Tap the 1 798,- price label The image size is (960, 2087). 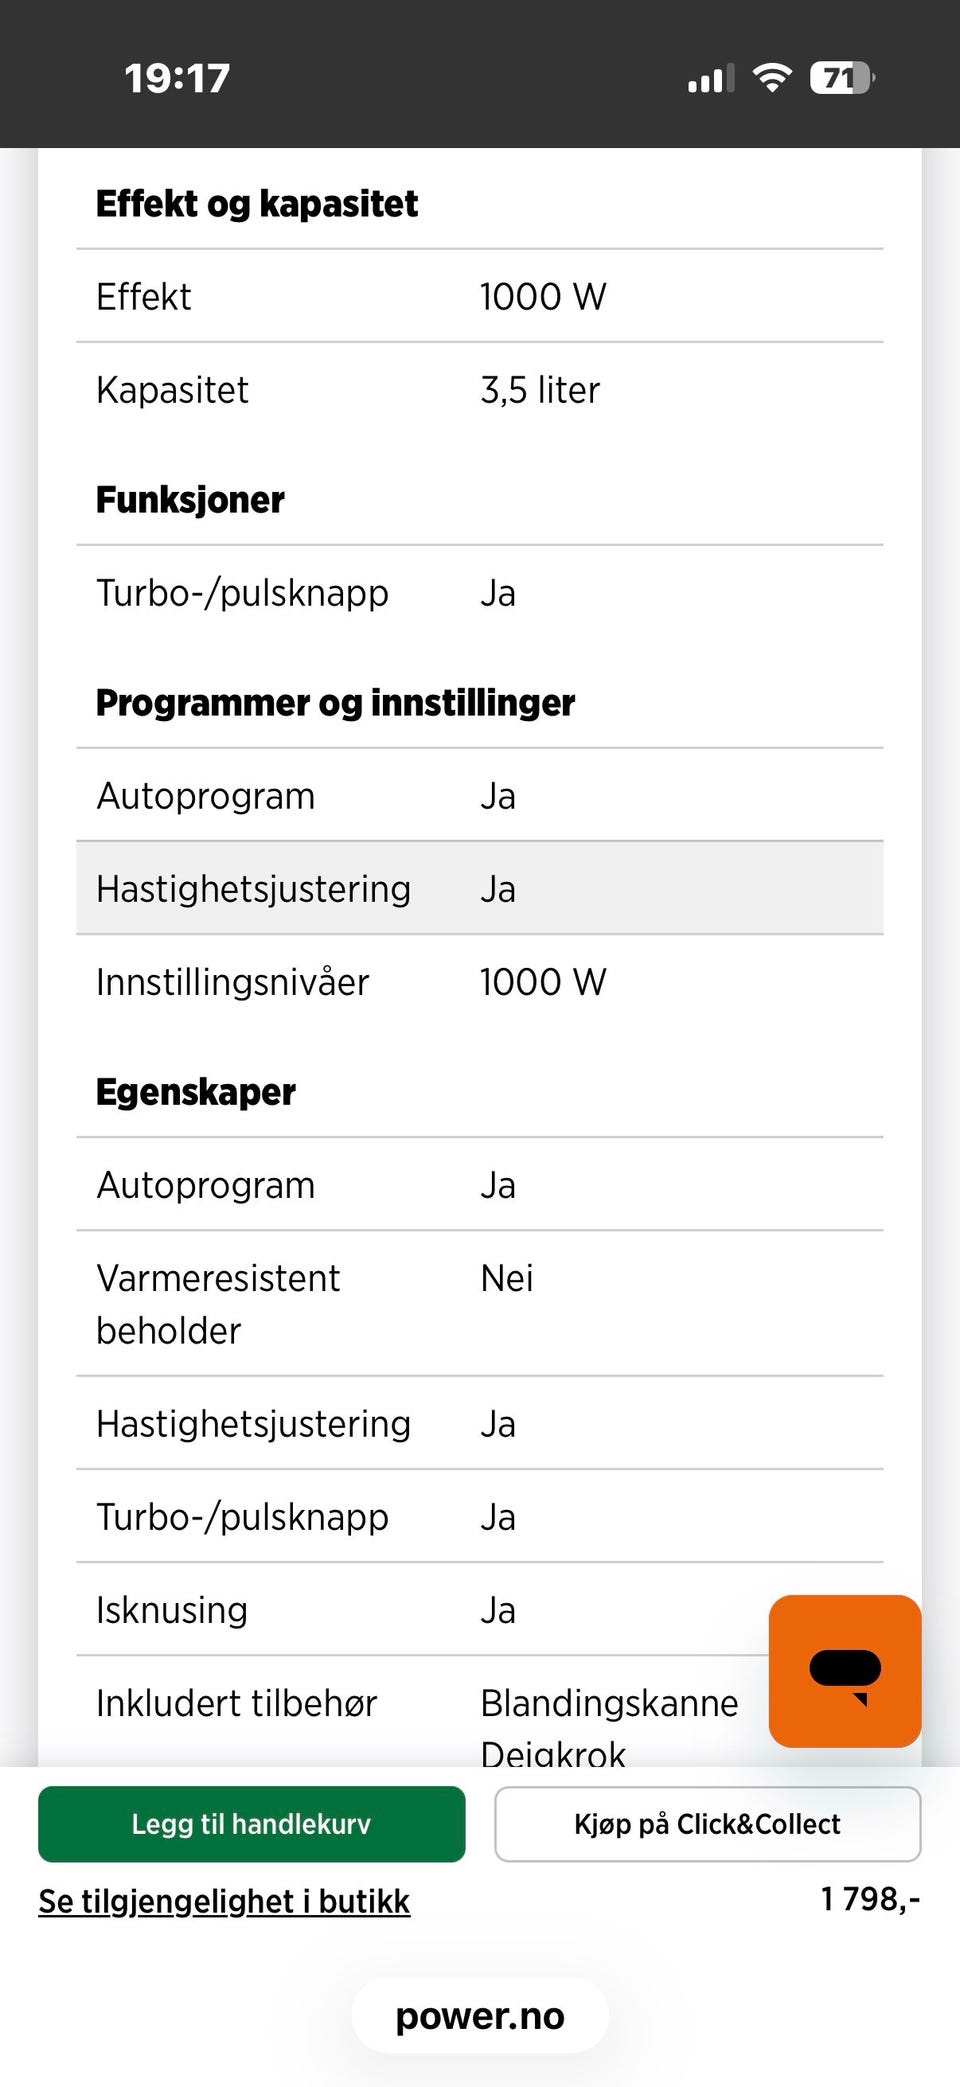point(870,1898)
